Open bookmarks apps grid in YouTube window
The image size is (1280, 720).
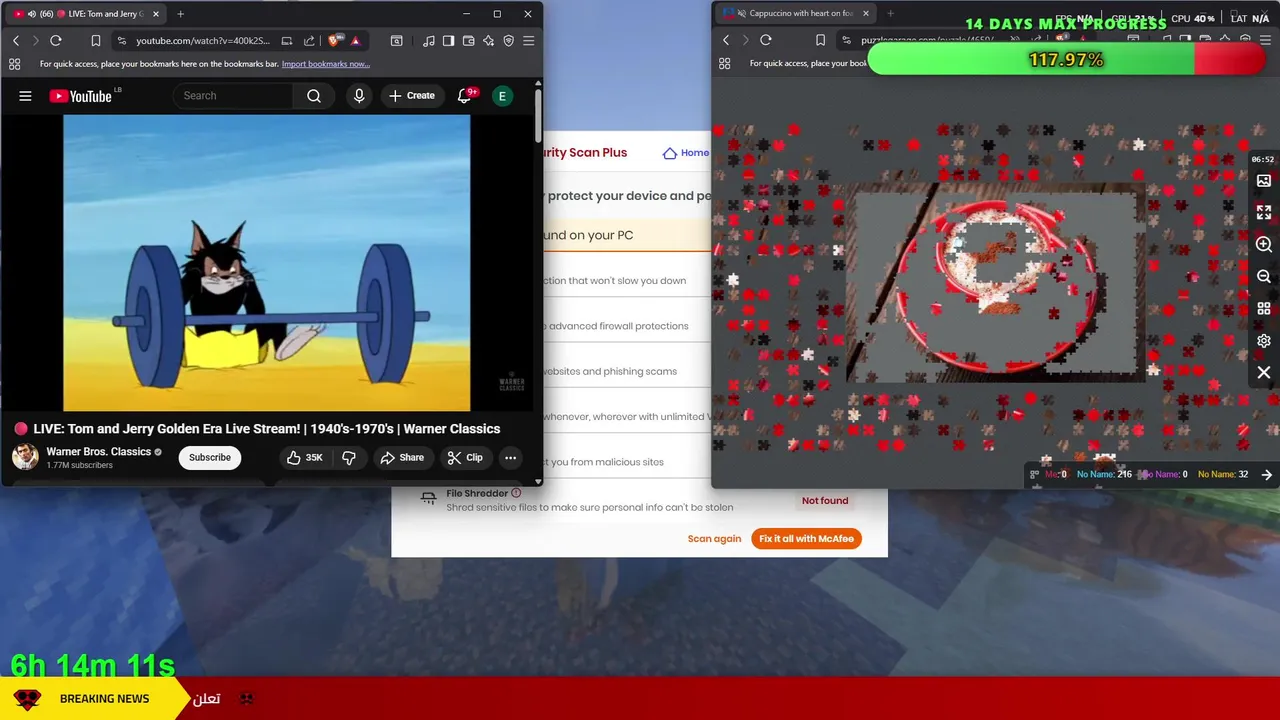[x=14, y=64]
